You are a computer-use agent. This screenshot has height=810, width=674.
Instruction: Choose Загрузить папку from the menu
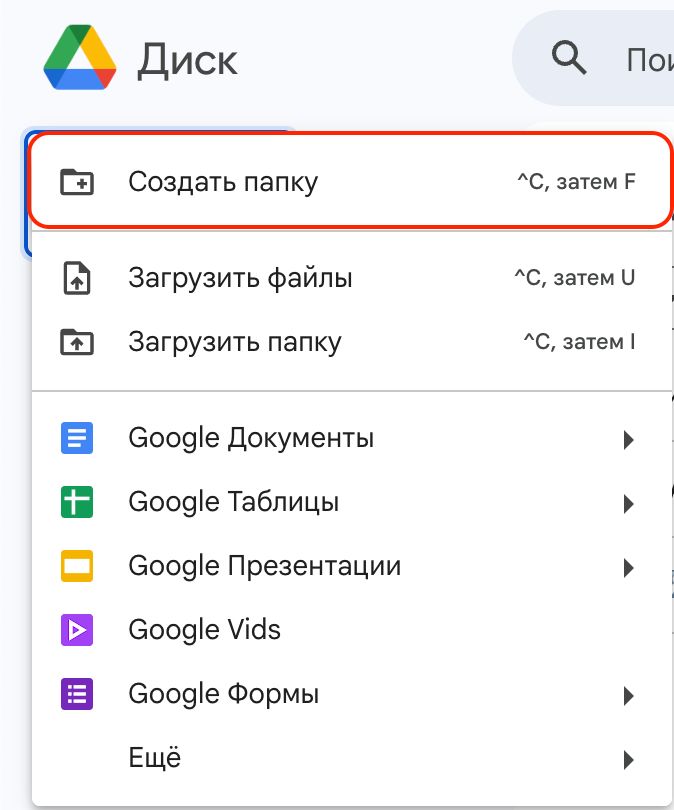235,342
